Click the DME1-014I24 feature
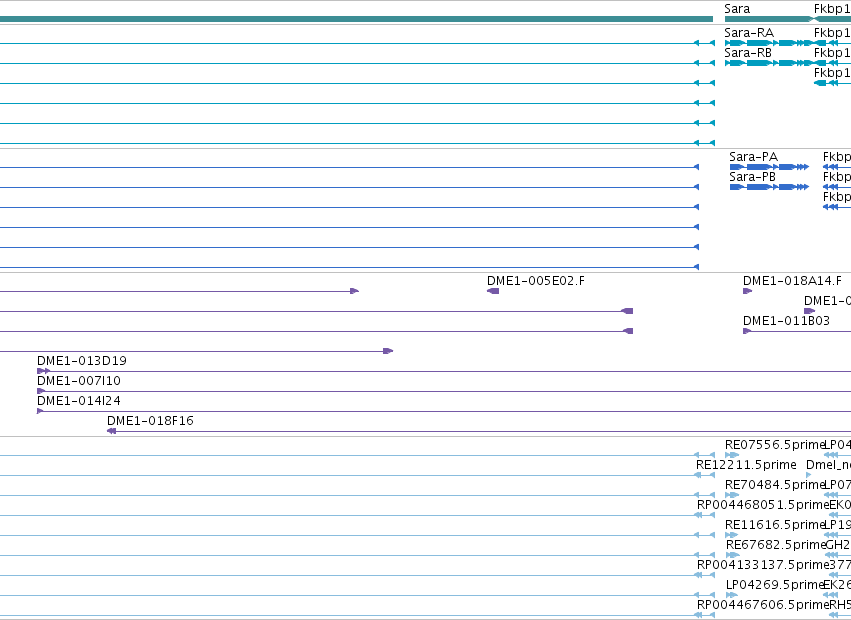Screen dimensions: 851x620 pos(444,412)
